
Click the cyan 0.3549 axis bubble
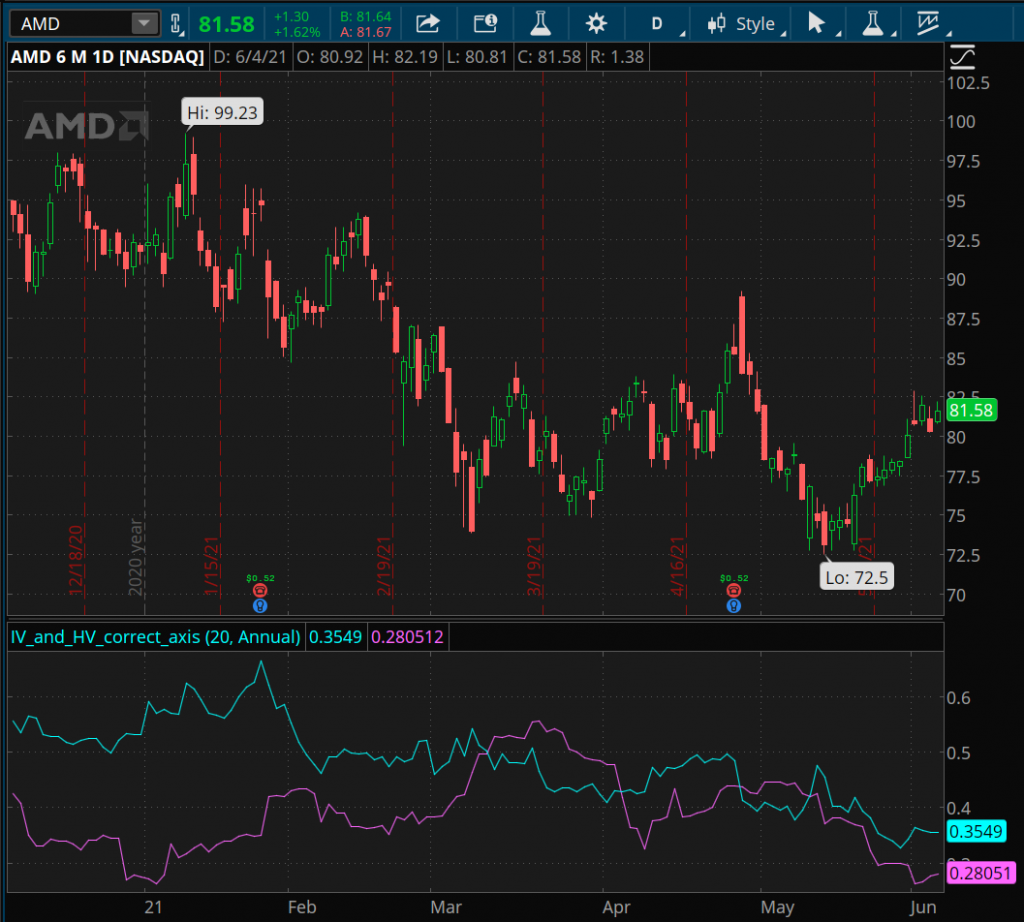pyautogui.click(x=976, y=831)
